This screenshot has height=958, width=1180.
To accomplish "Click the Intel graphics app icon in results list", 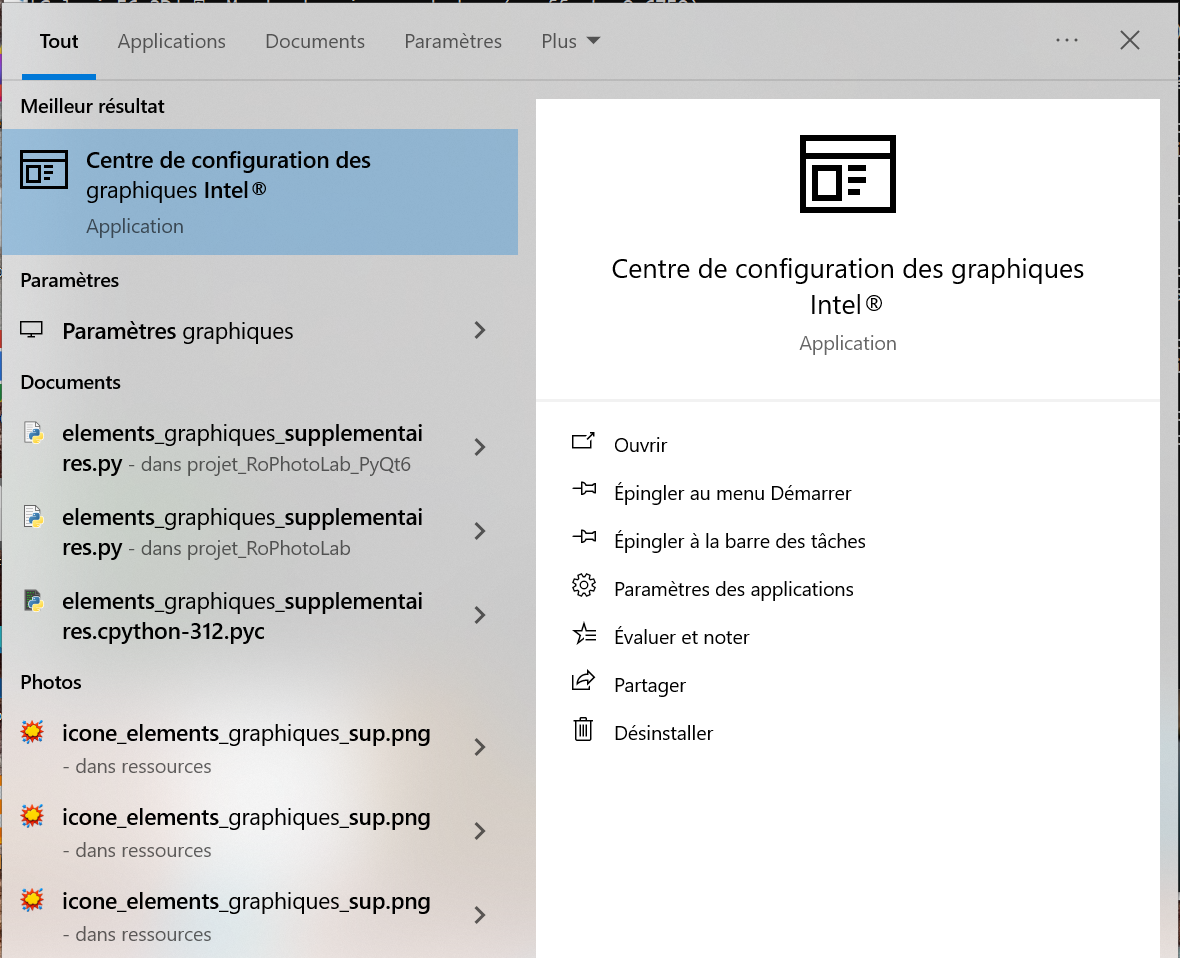I will tap(44, 169).
